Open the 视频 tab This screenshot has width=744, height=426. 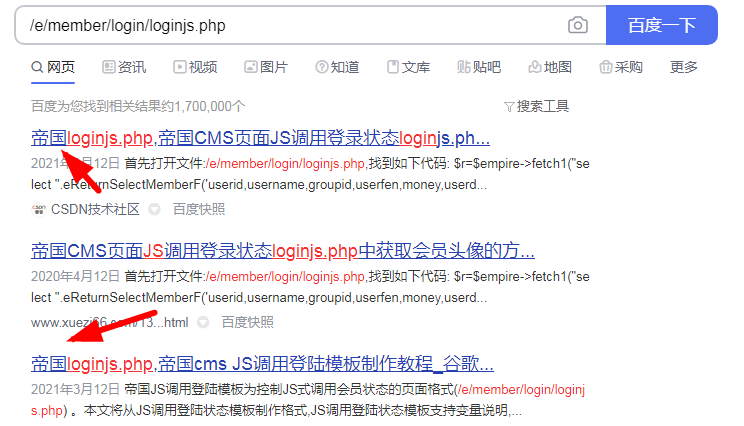[x=195, y=67]
